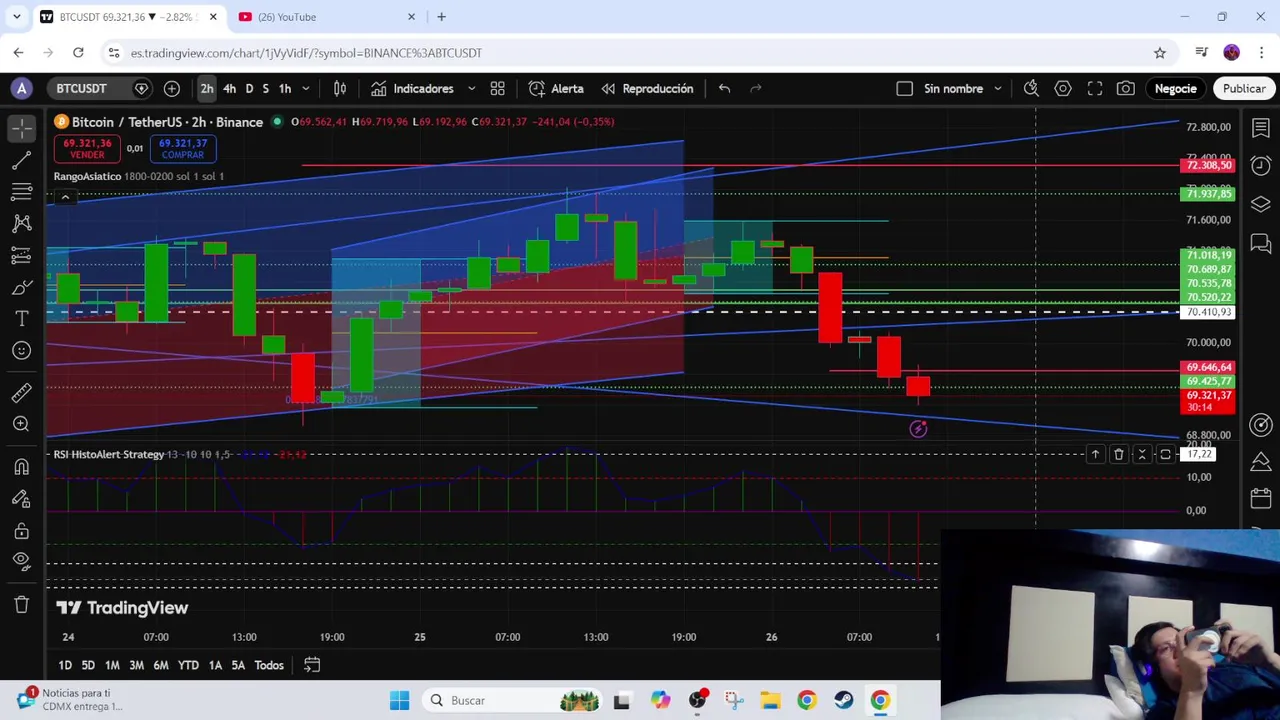Viewport: 1280px width, 720px height.
Task: Select the text annotation tool
Action: click(x=22, y=319)
